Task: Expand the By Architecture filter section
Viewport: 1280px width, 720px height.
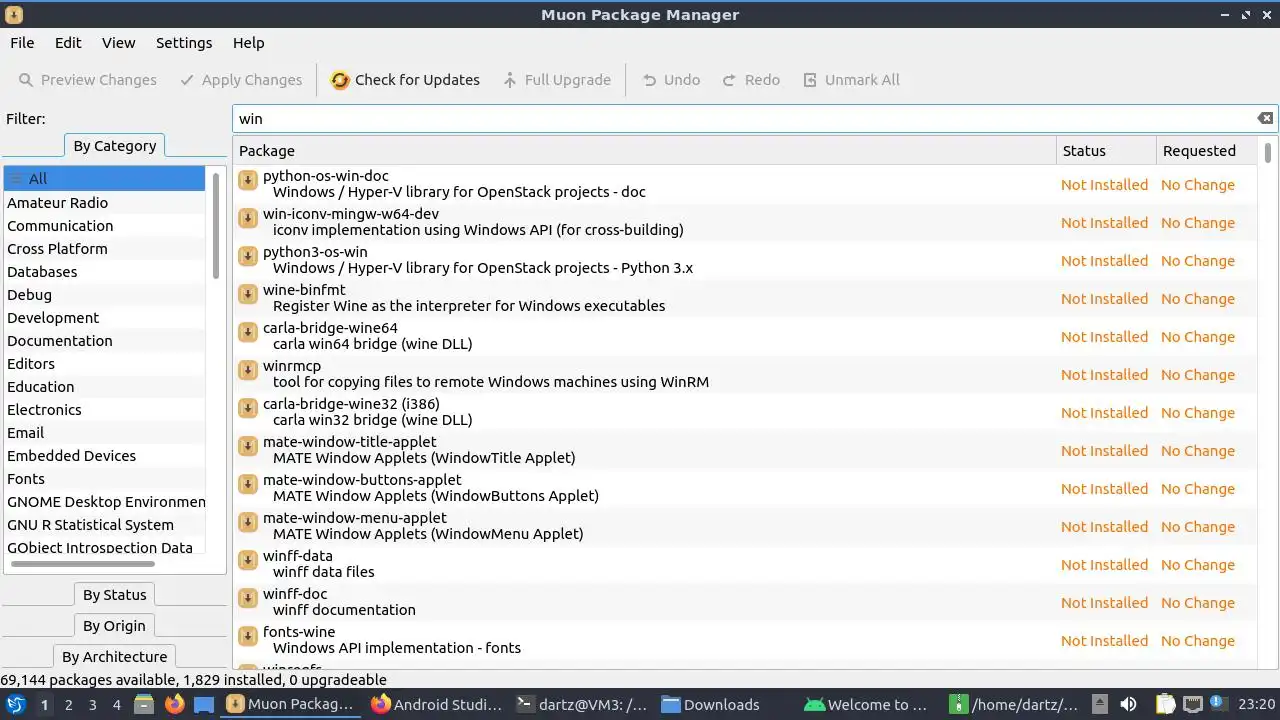Action: pyautogui.click(x=114, y=657)
